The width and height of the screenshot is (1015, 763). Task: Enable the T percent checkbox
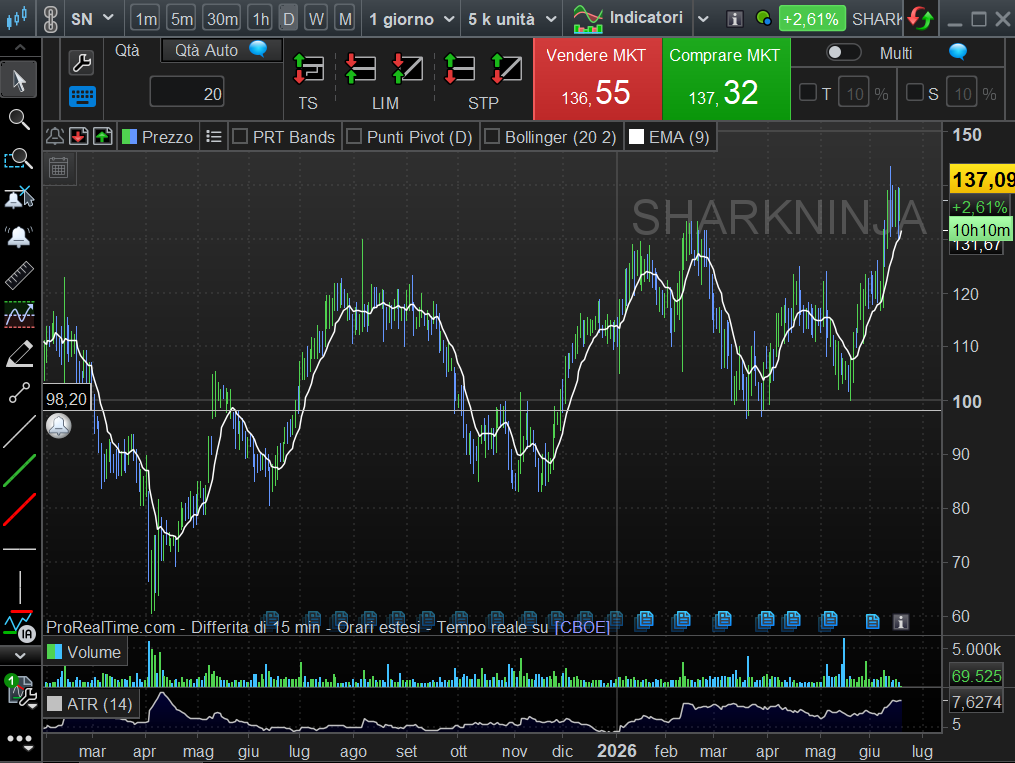(x=808, y=93)
